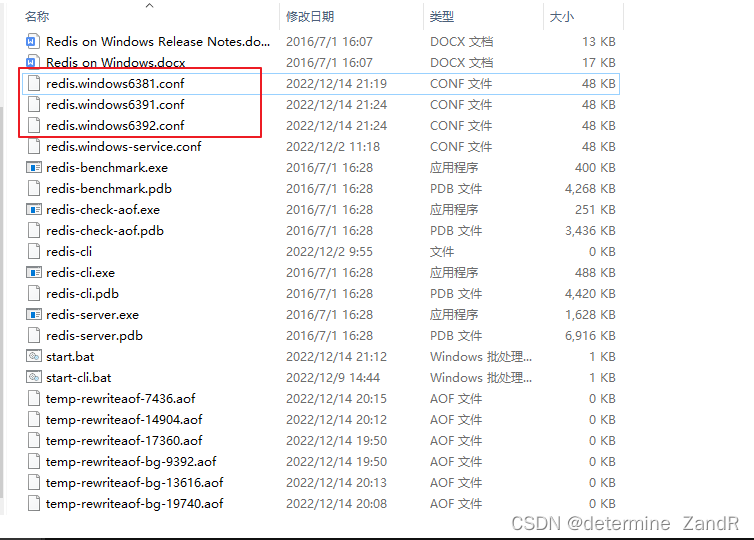Select file name redis-server.exe
The image size is (754, 540).
pos(92,314)
